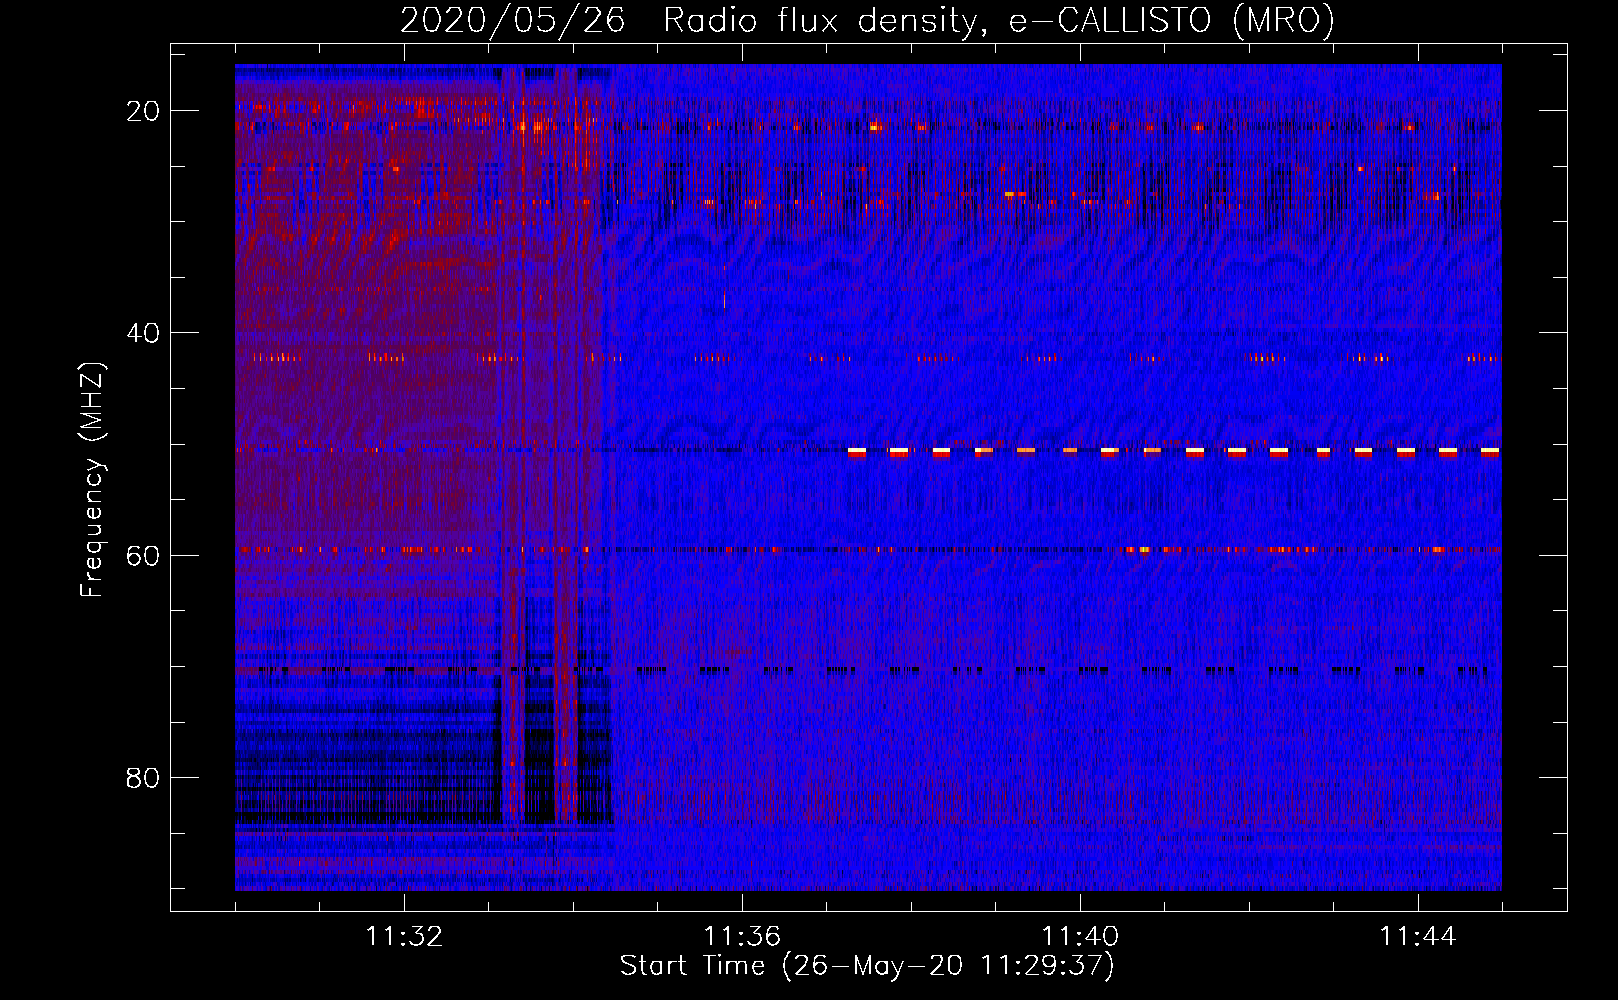The width and height of the screenshot is (1618, 1000).
Task: Select the 'Frequency (MHZ)' axis label
Action: coord(92,479)
